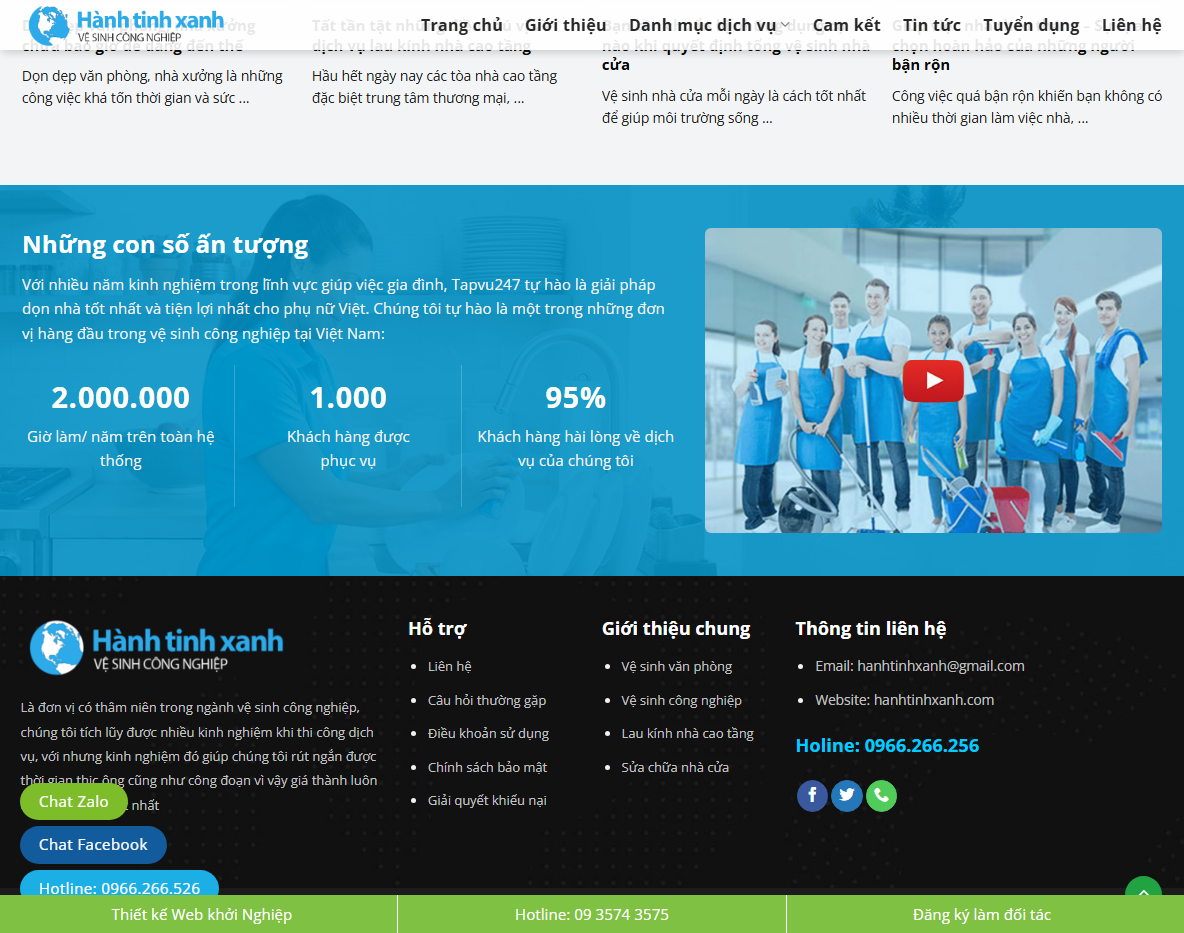The width and height of the screenshot is (1184, 933).
Task: Click the Chat Zalo button
Action: point(73,801)
